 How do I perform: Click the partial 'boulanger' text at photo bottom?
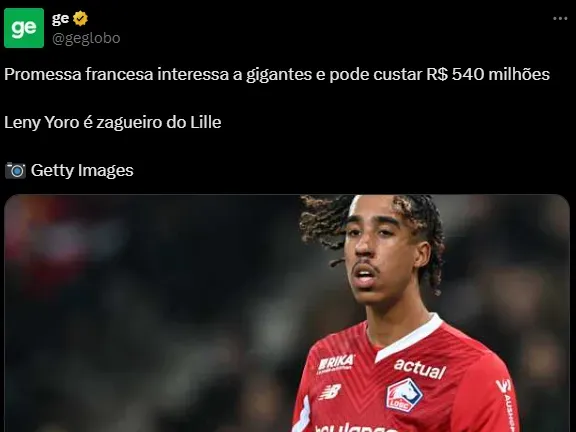pos(352,428)
